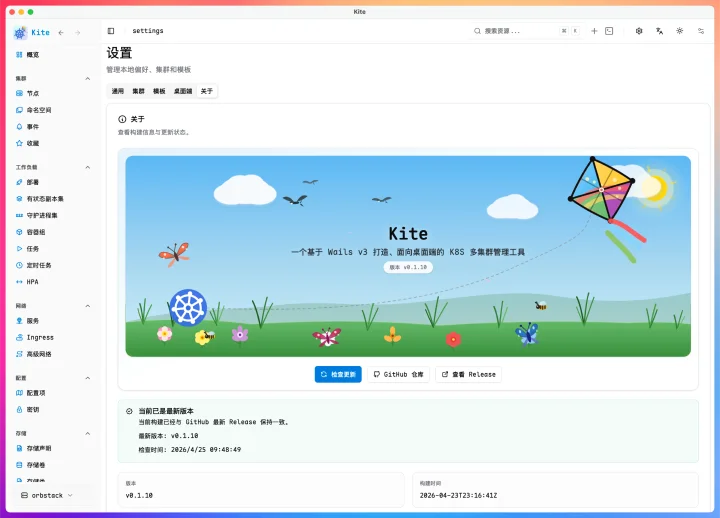Screen dimensions: 720x518
Task: Click the Kite helm logo
Action: point(20,33)
